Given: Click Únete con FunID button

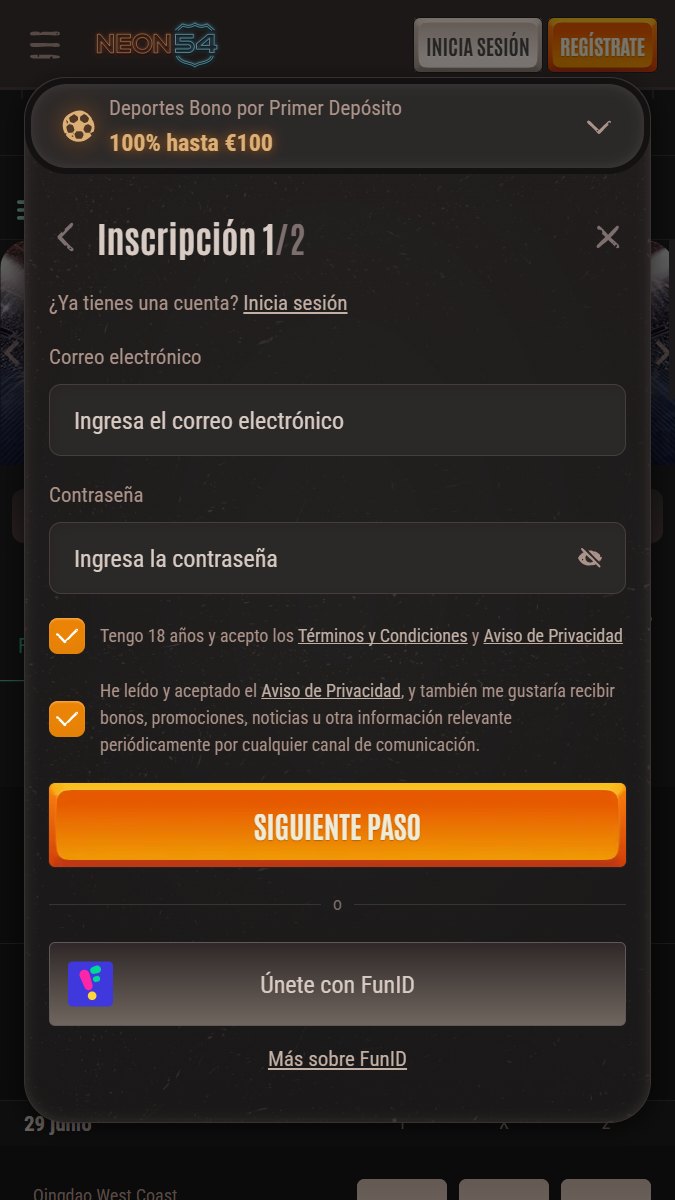Looking at the screenshot, I should [337, 984].
